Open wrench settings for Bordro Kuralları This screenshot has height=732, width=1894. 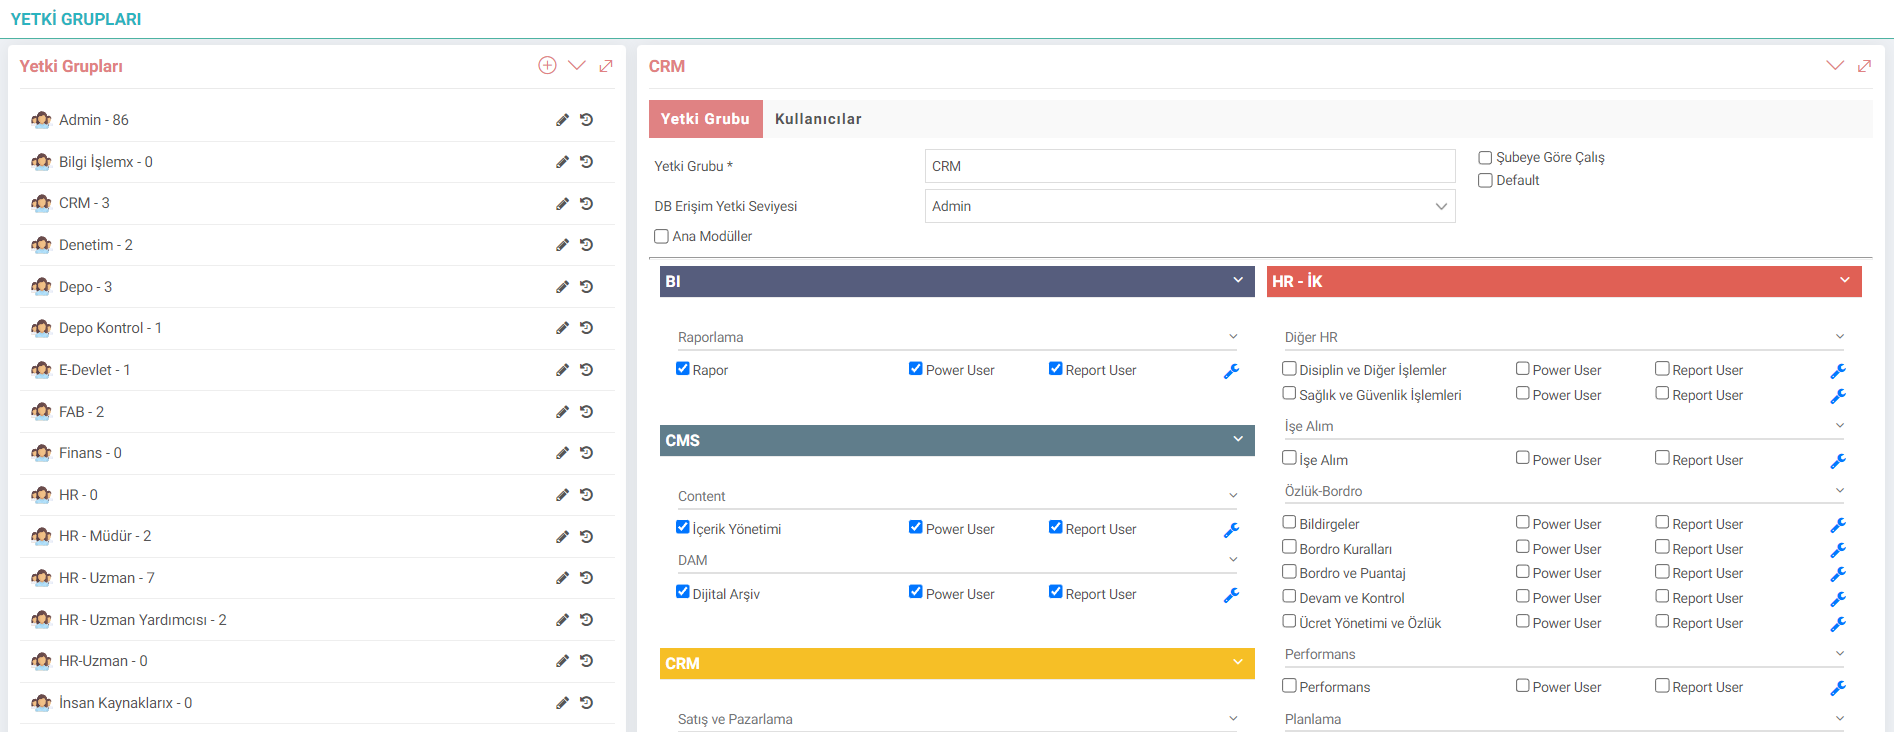pyautogui.click(x=1838, y=550)
